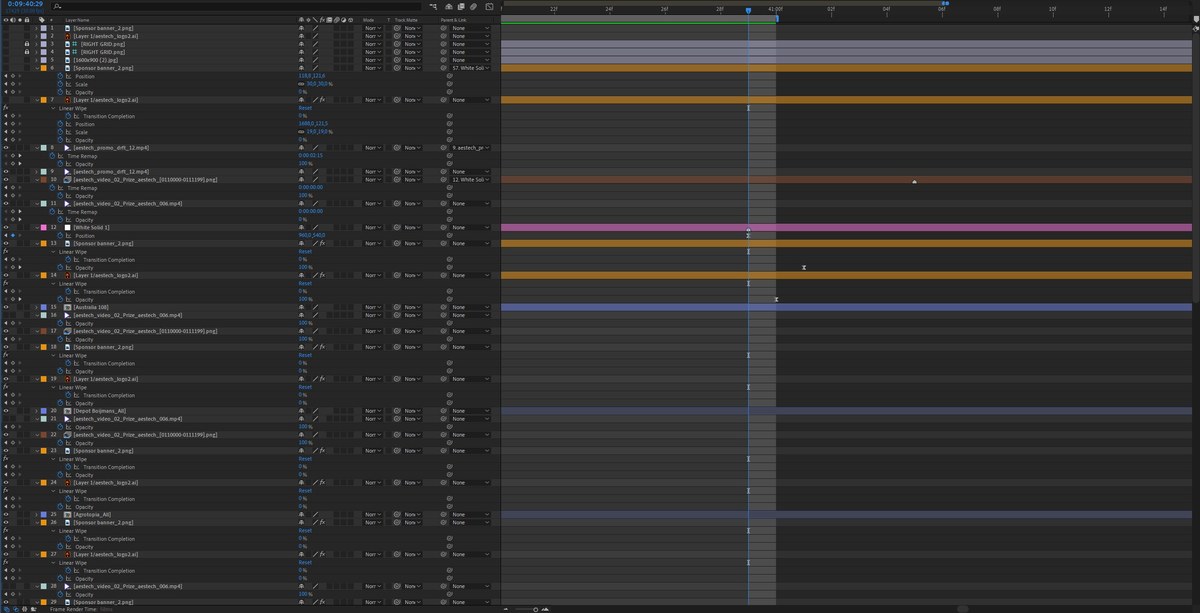Collapse layer 6 Sponsor banner_2.png
This screenshot has height=613, width=1200.
tap(36, 68)
